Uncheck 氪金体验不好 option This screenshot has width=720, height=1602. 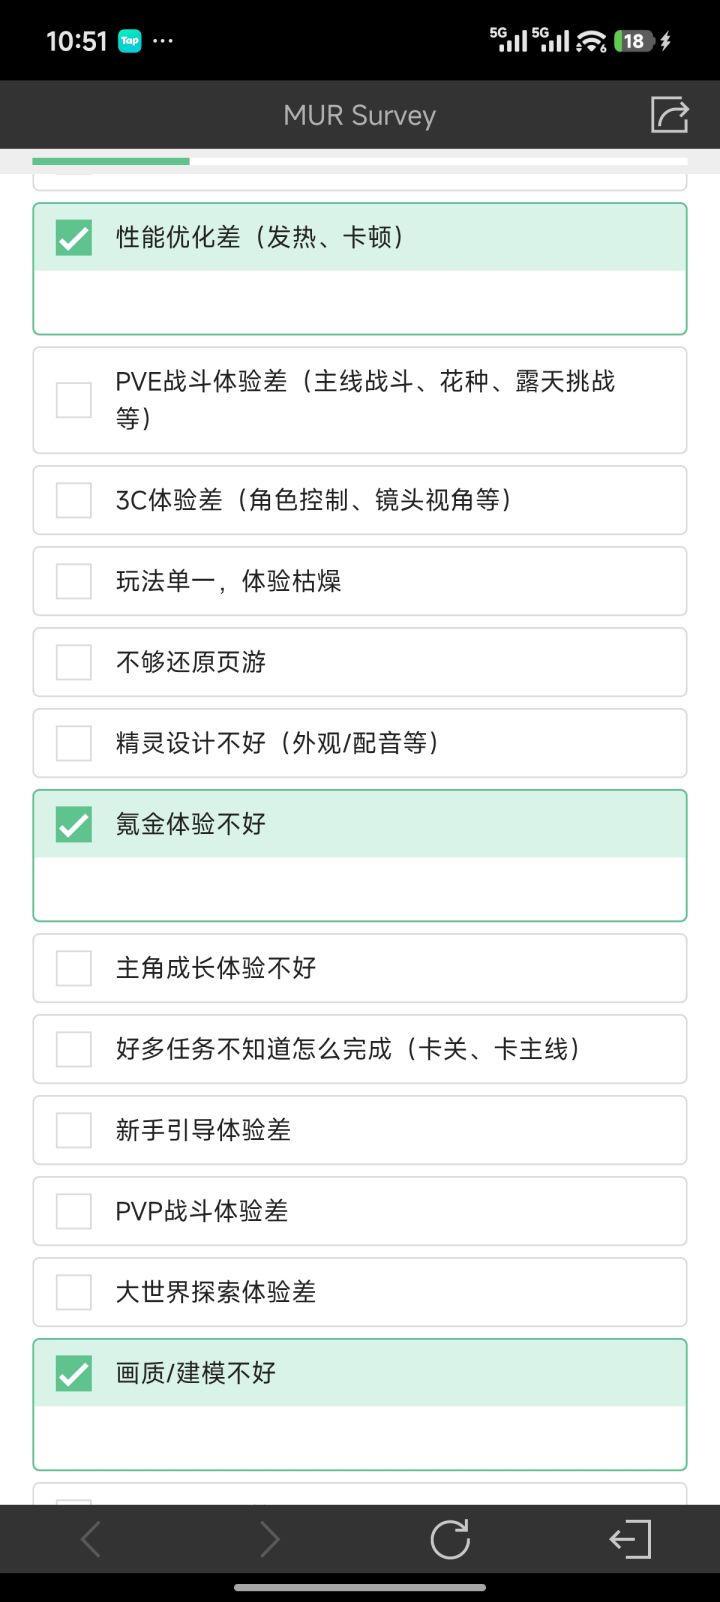74,824
